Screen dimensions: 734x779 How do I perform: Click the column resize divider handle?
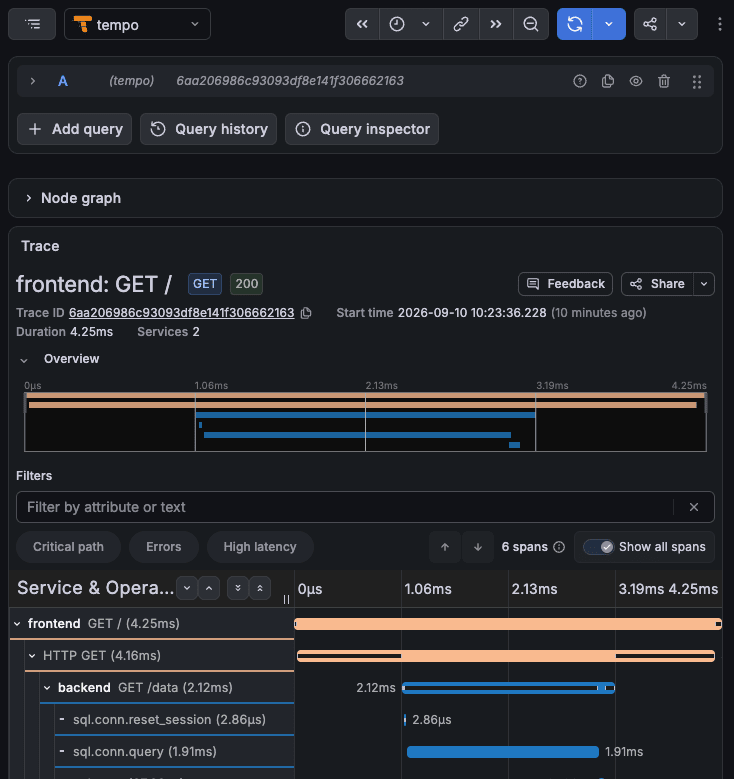pos(286,600)
